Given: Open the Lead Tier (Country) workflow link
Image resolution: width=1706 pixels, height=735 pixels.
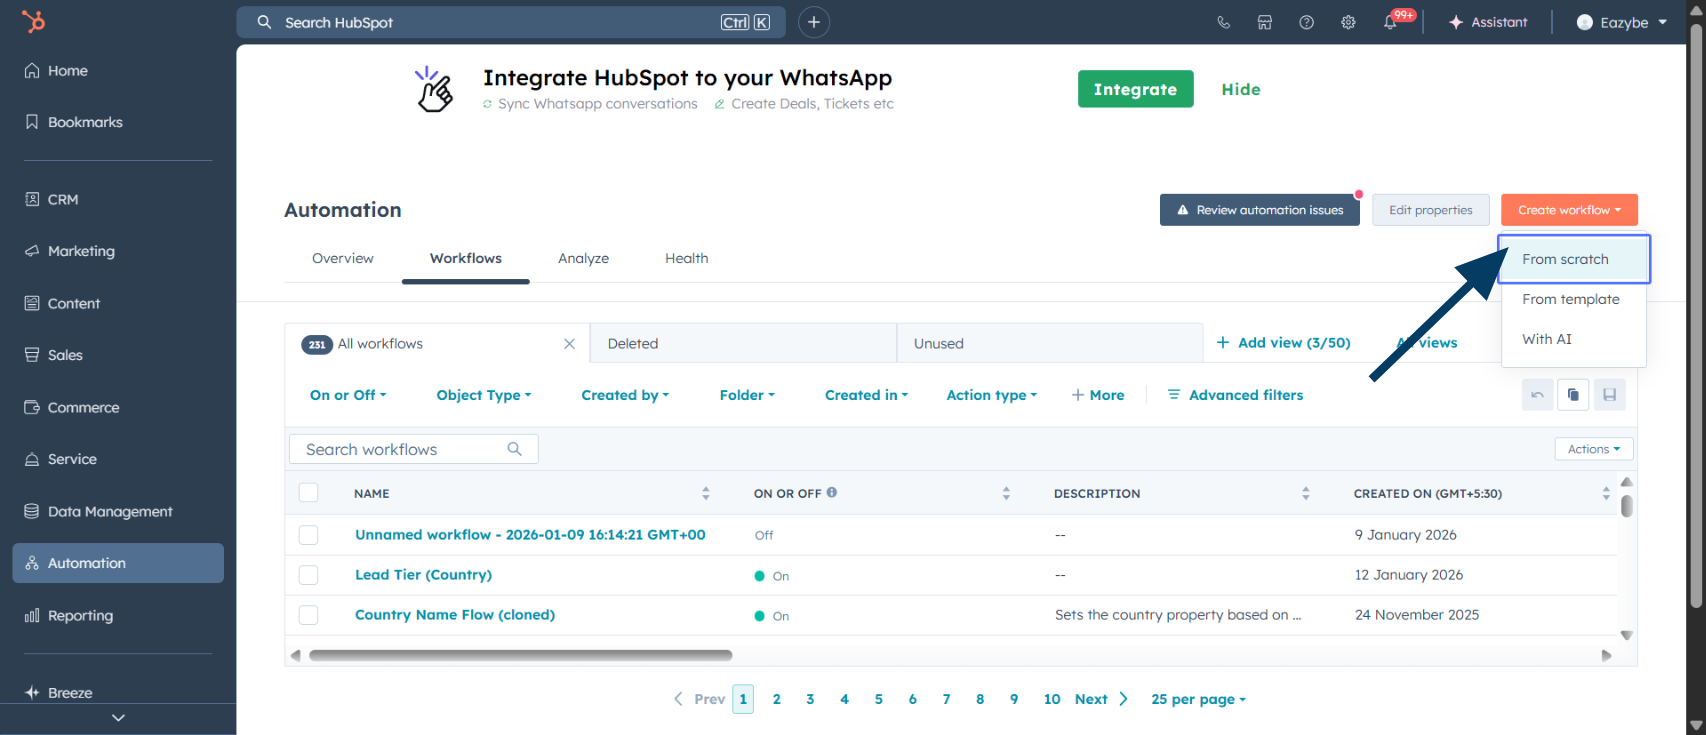Looking at the screenshot, I should 423,575.
